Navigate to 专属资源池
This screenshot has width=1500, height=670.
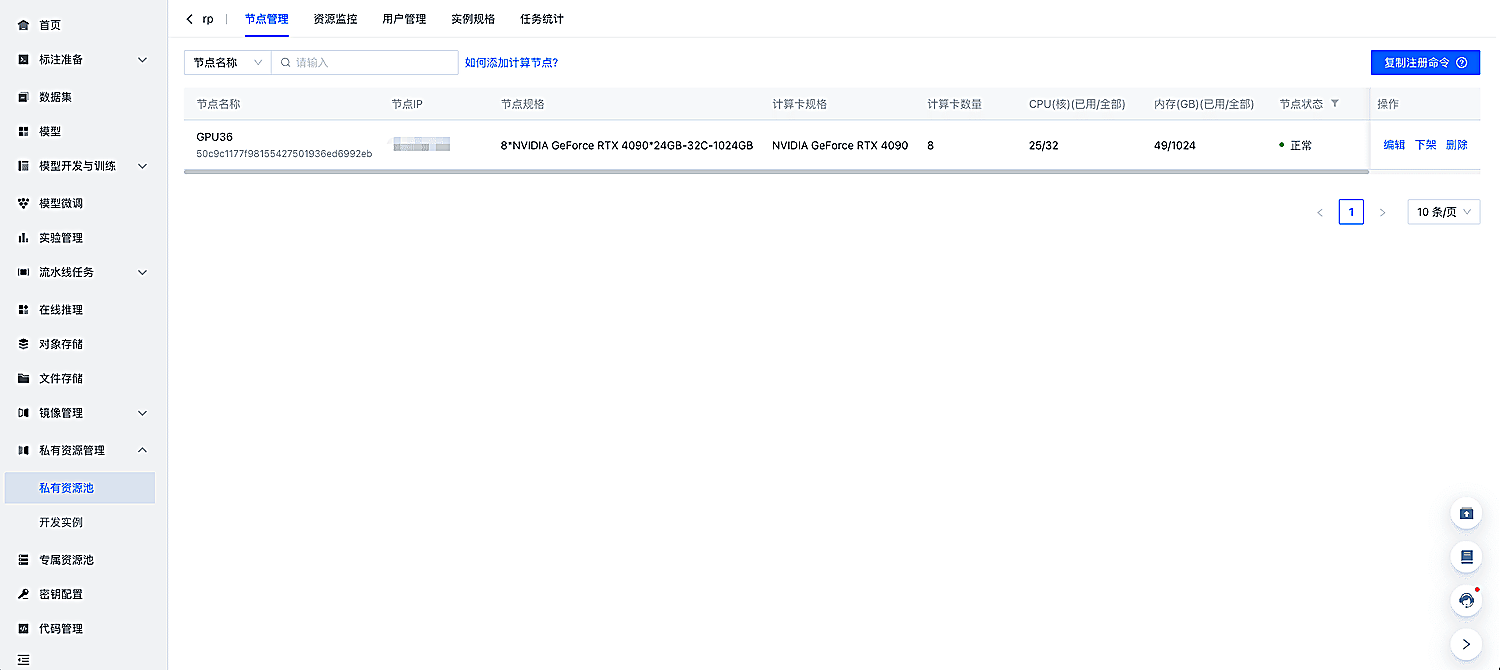point(66,560)
